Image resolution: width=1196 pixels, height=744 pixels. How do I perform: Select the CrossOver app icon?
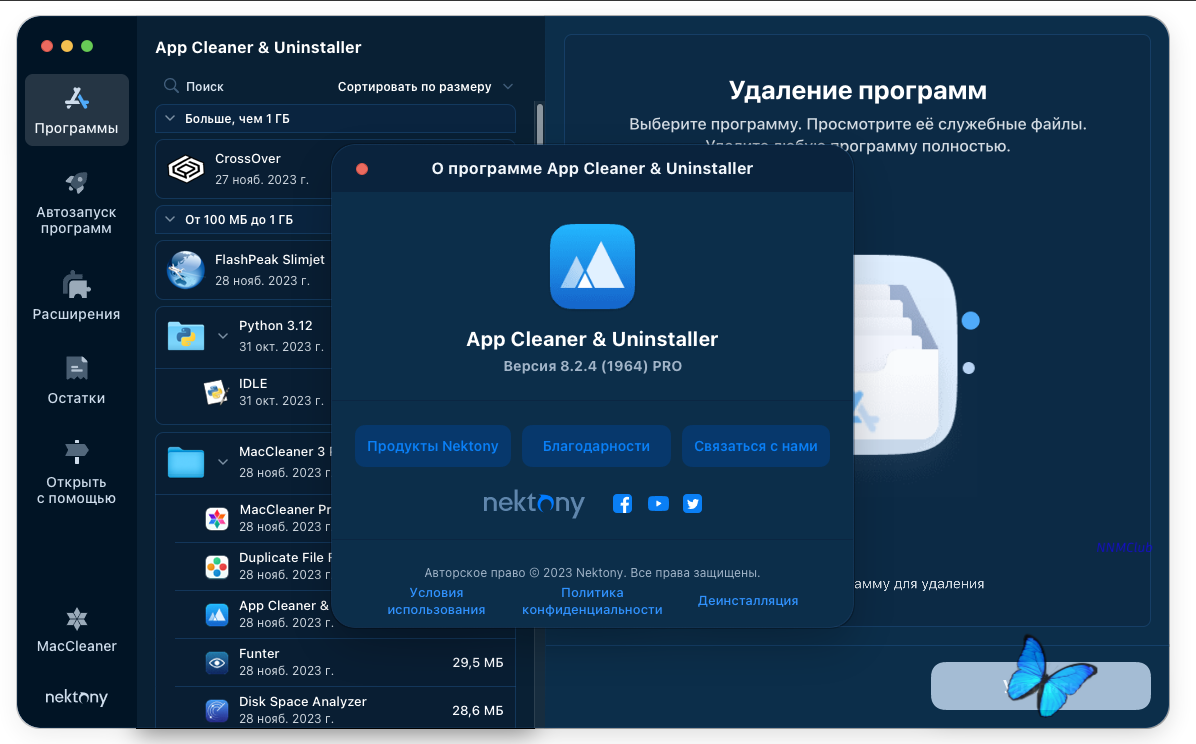click(x=186, y=169)
